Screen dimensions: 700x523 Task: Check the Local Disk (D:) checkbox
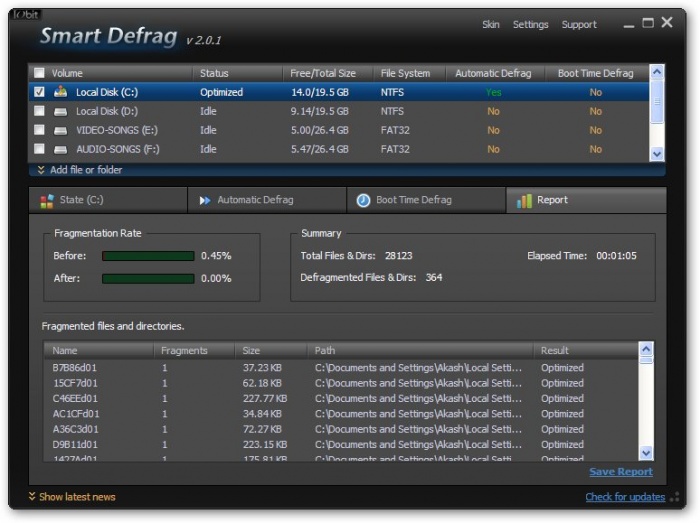click(39, 111)
